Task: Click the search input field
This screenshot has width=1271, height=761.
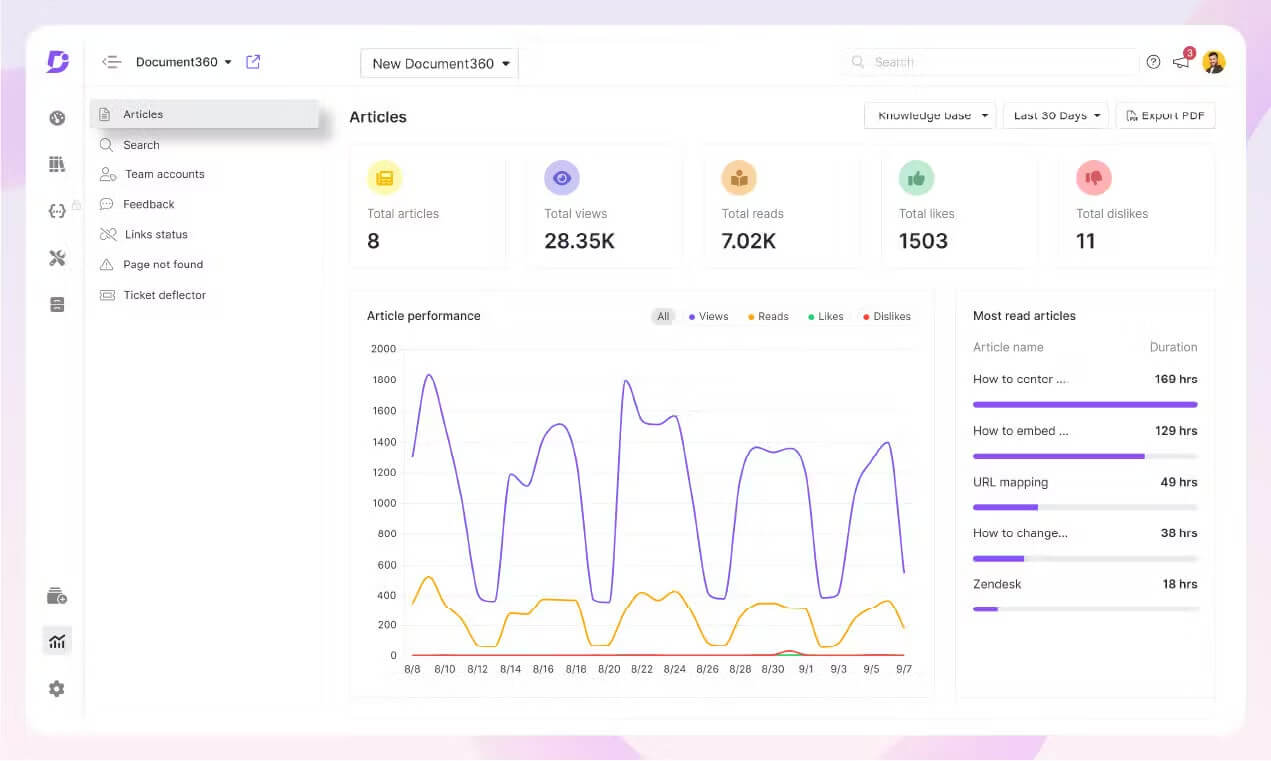Action: [x=991, y=62]
